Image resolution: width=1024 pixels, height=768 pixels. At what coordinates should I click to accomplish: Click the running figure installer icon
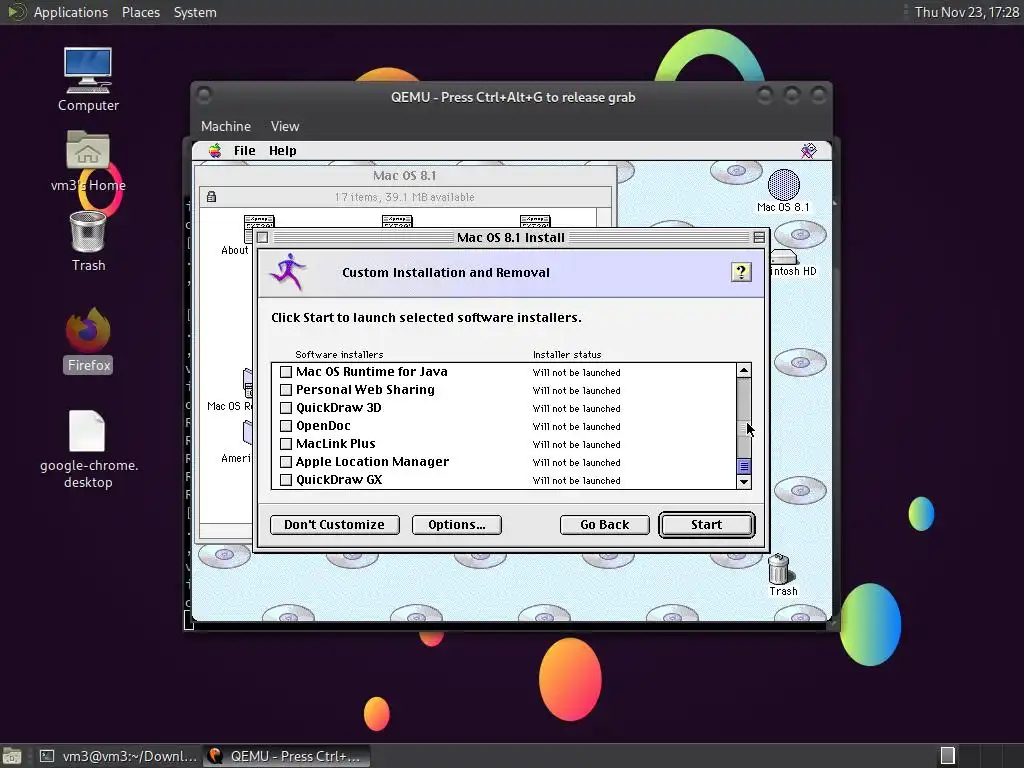coord(287,272)
